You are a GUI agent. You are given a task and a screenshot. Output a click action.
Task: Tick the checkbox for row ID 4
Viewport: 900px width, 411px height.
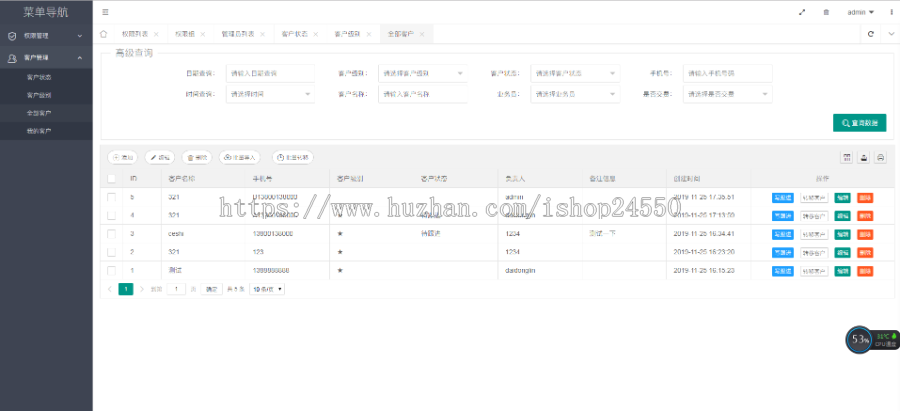[x=111, y=215]
